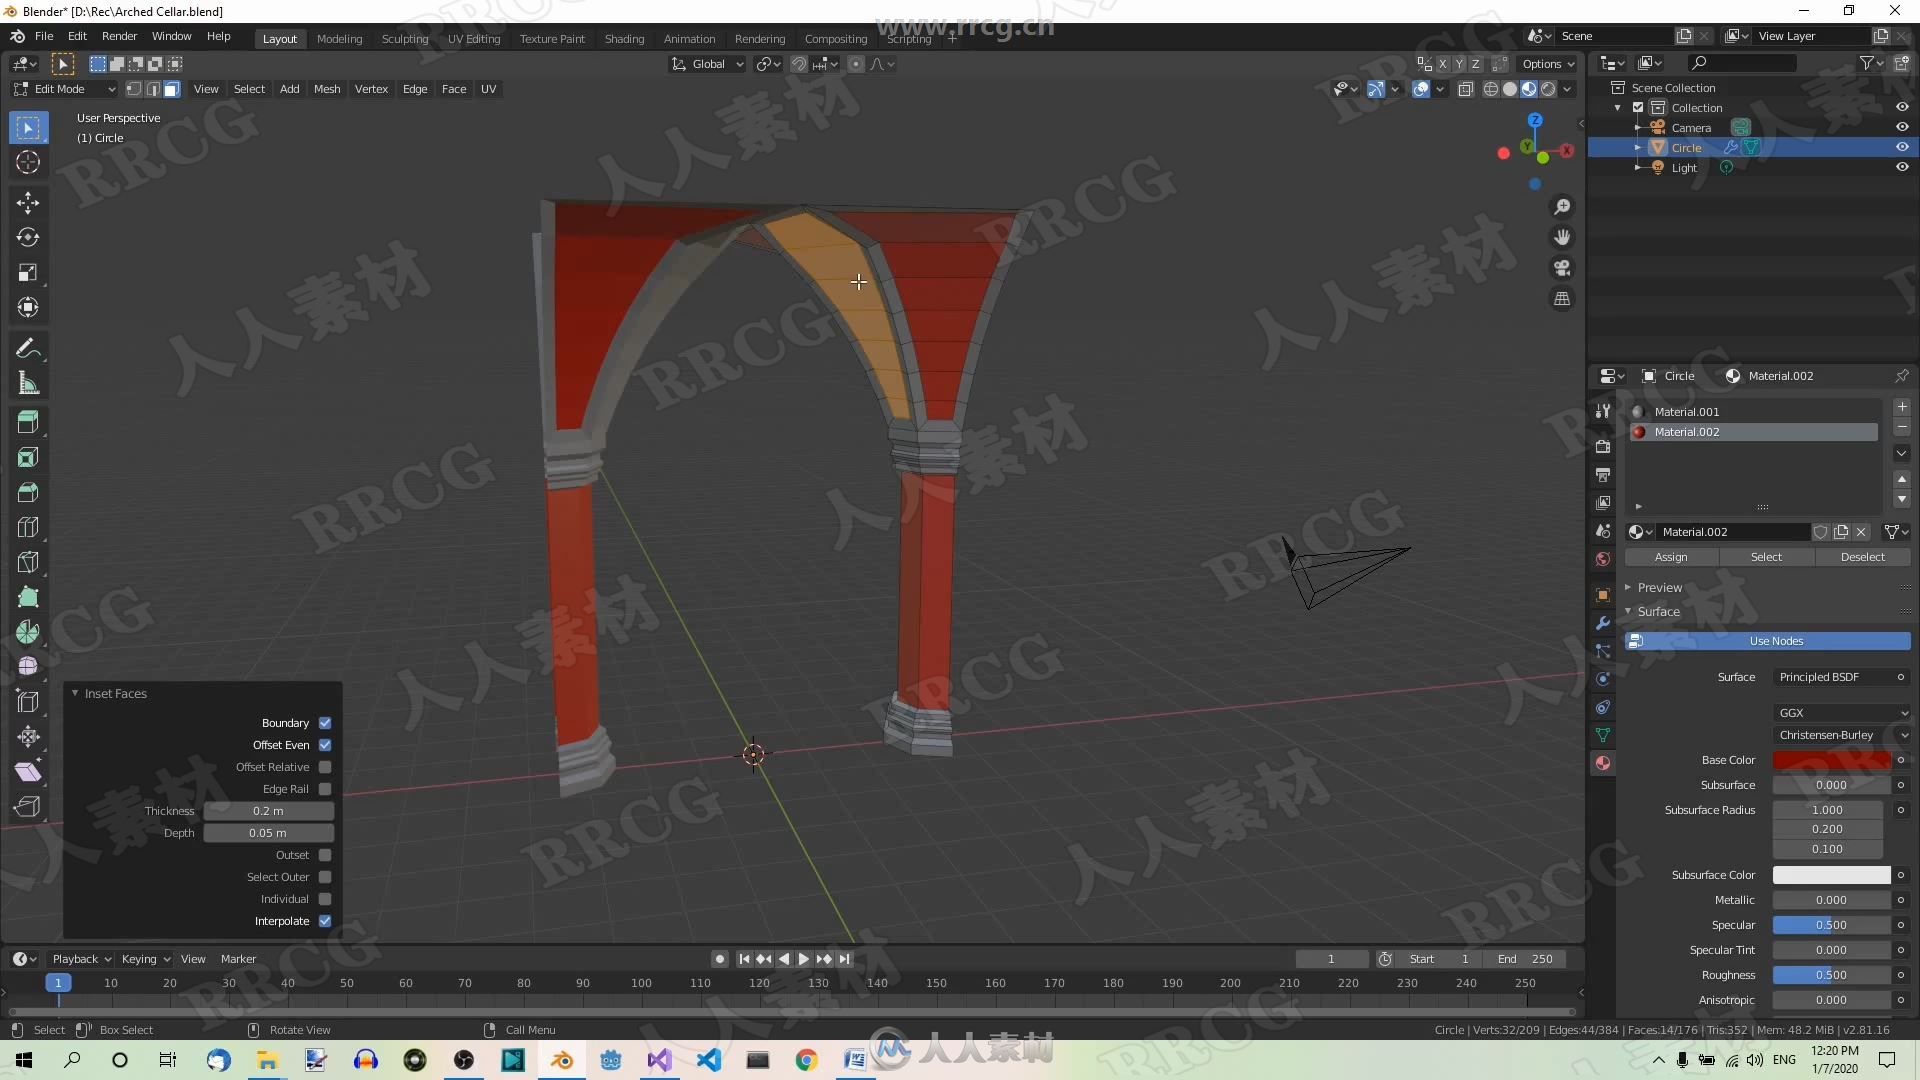This screenshot has height=1080, width=1920.
Task: Enable the Select Outer checkbox
Action: click(x=325, y=877)
